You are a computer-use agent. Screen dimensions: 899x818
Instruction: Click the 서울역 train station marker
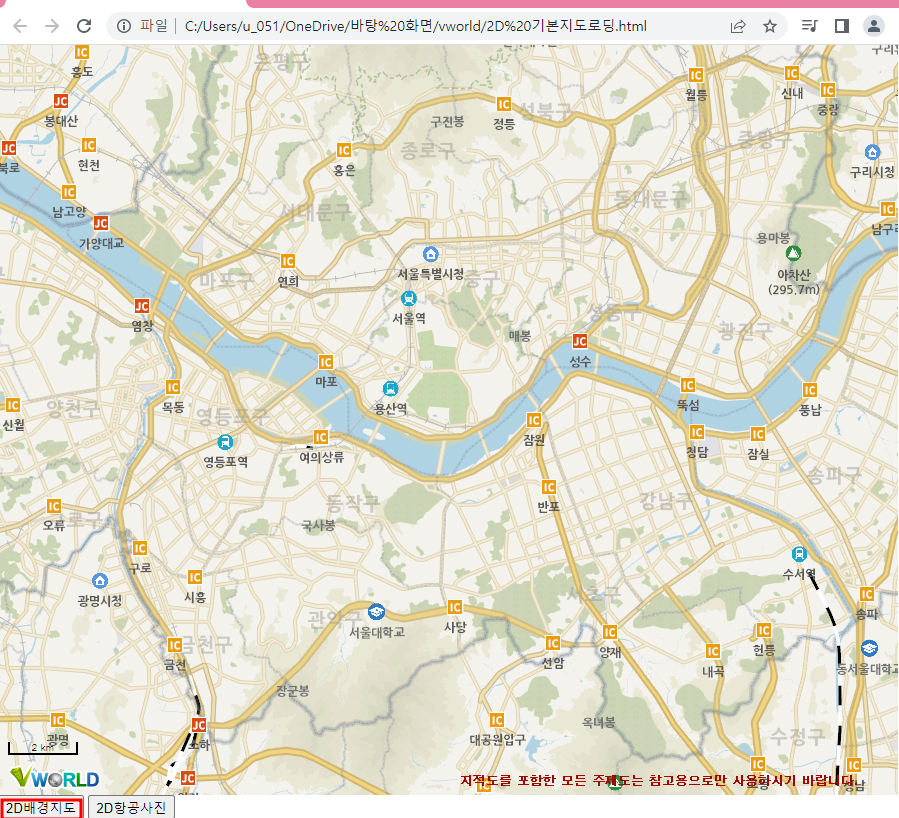(409, 298)
